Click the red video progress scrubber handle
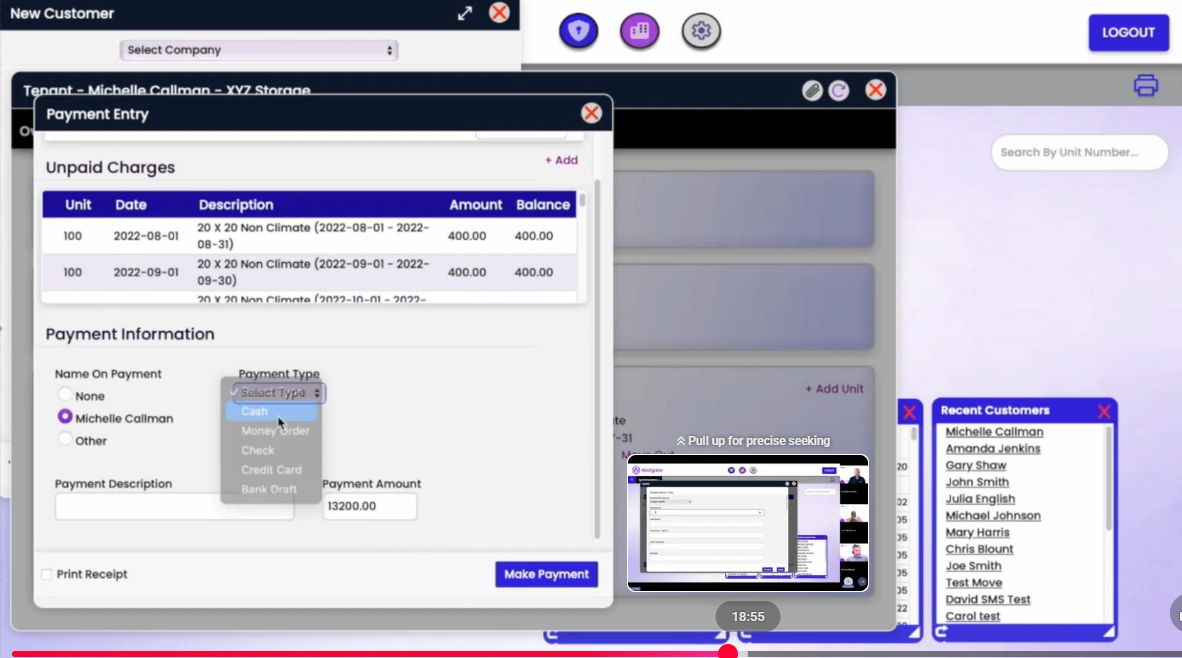Screen dimensions: 1182x658 [727, 653]
